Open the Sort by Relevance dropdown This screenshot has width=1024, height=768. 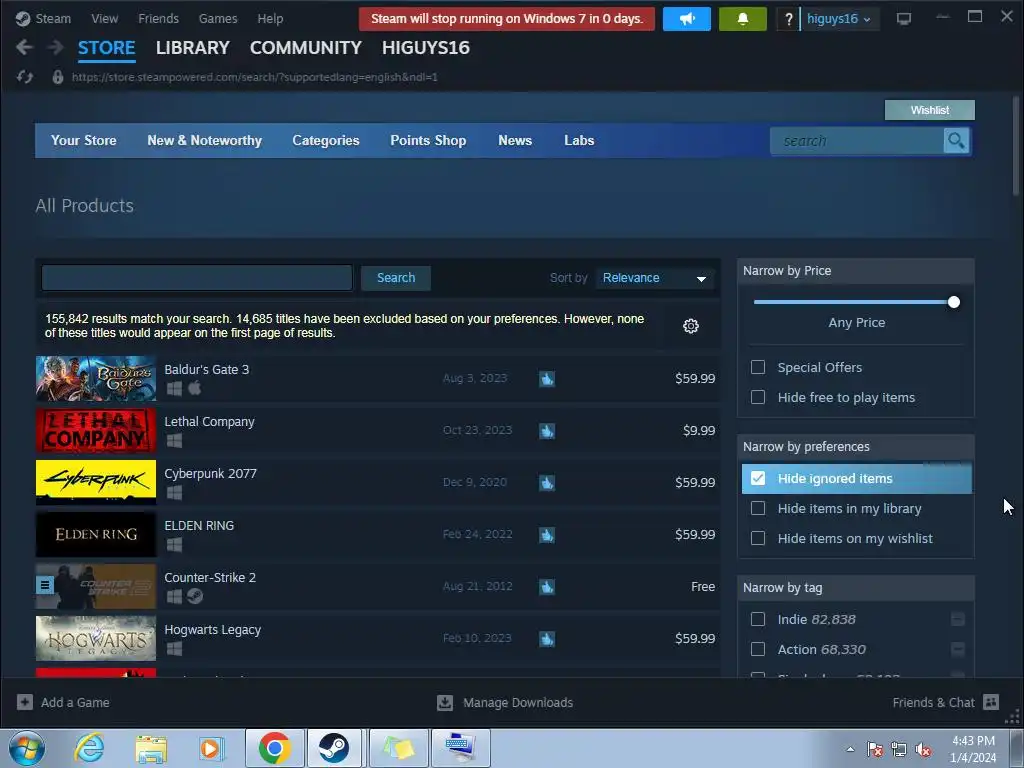[x=654, y=278]
